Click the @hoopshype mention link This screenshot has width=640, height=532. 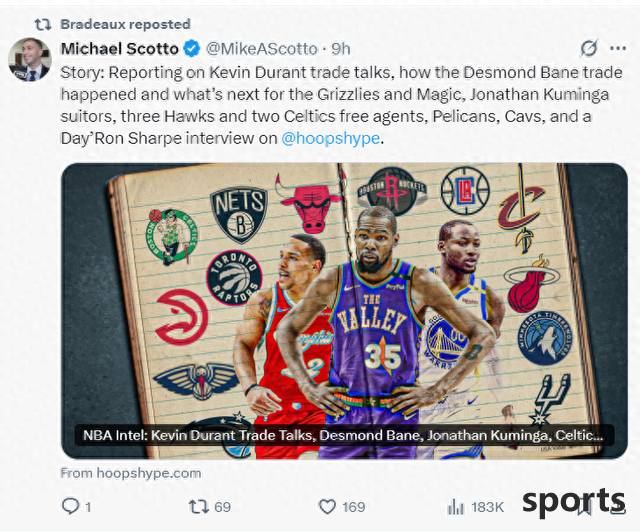click(331, 138)
